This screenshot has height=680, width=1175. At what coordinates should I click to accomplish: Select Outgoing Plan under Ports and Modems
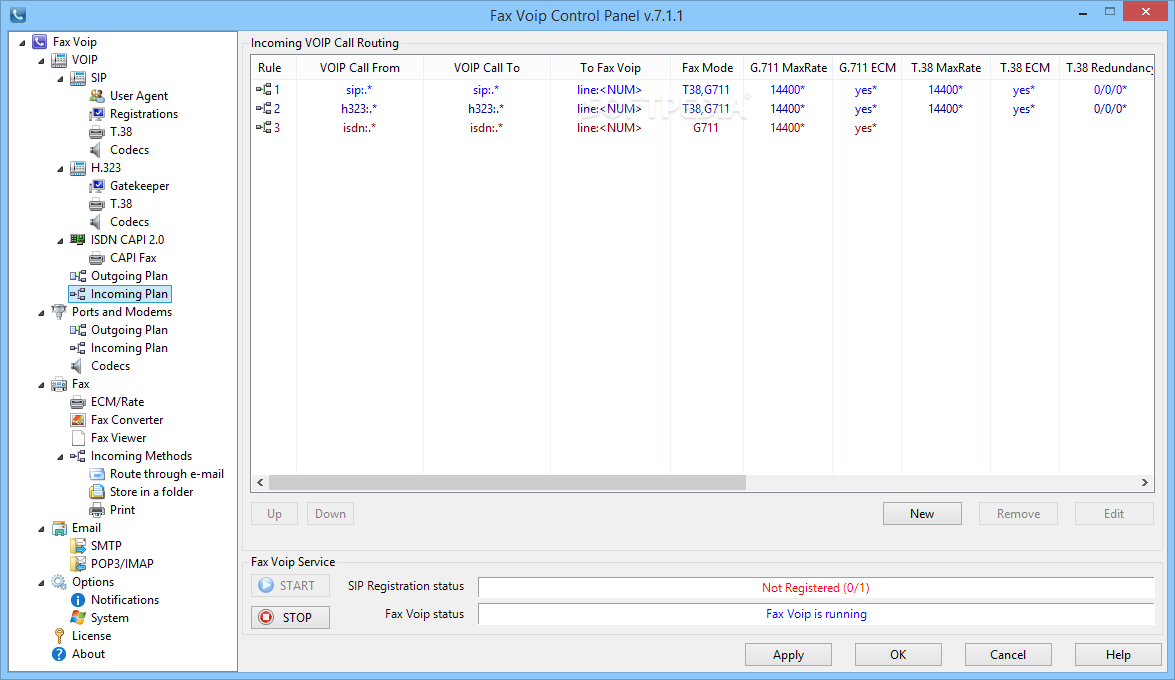pos(129,330)
